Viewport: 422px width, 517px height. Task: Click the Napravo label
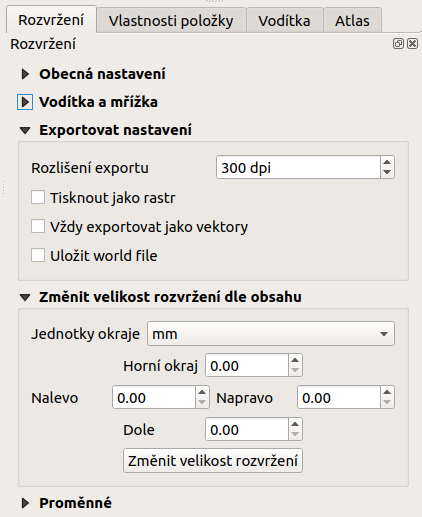click(x=245, y=398)
